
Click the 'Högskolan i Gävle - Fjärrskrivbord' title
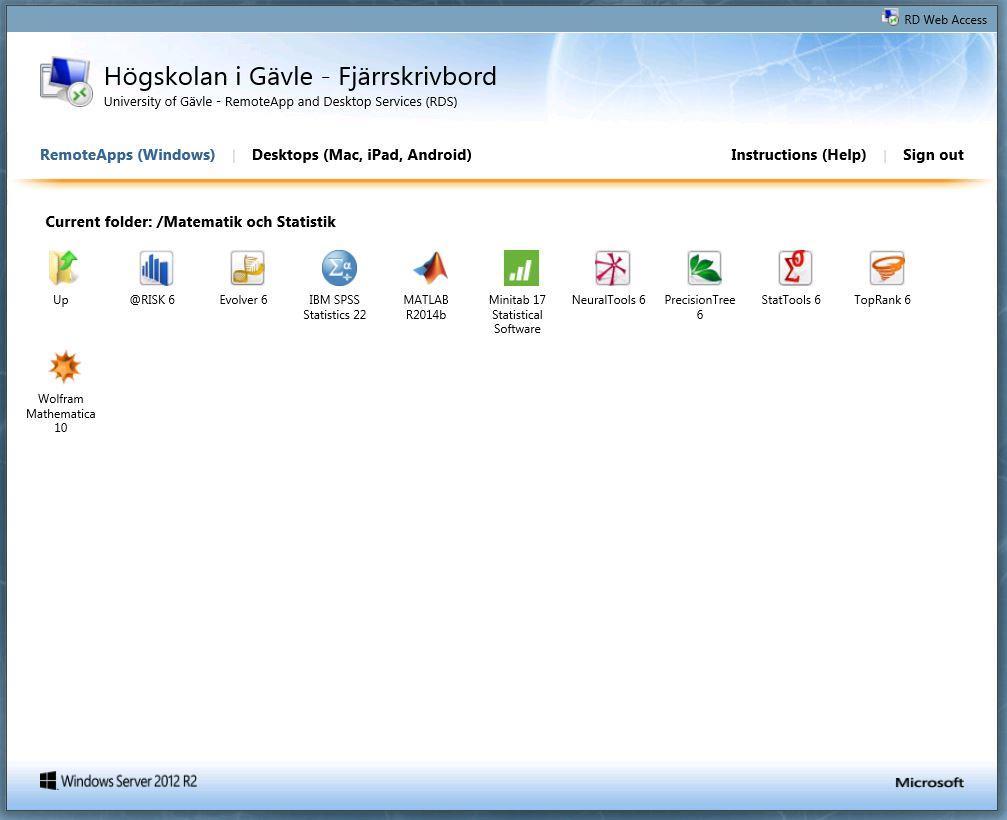(x=300, y=76)
